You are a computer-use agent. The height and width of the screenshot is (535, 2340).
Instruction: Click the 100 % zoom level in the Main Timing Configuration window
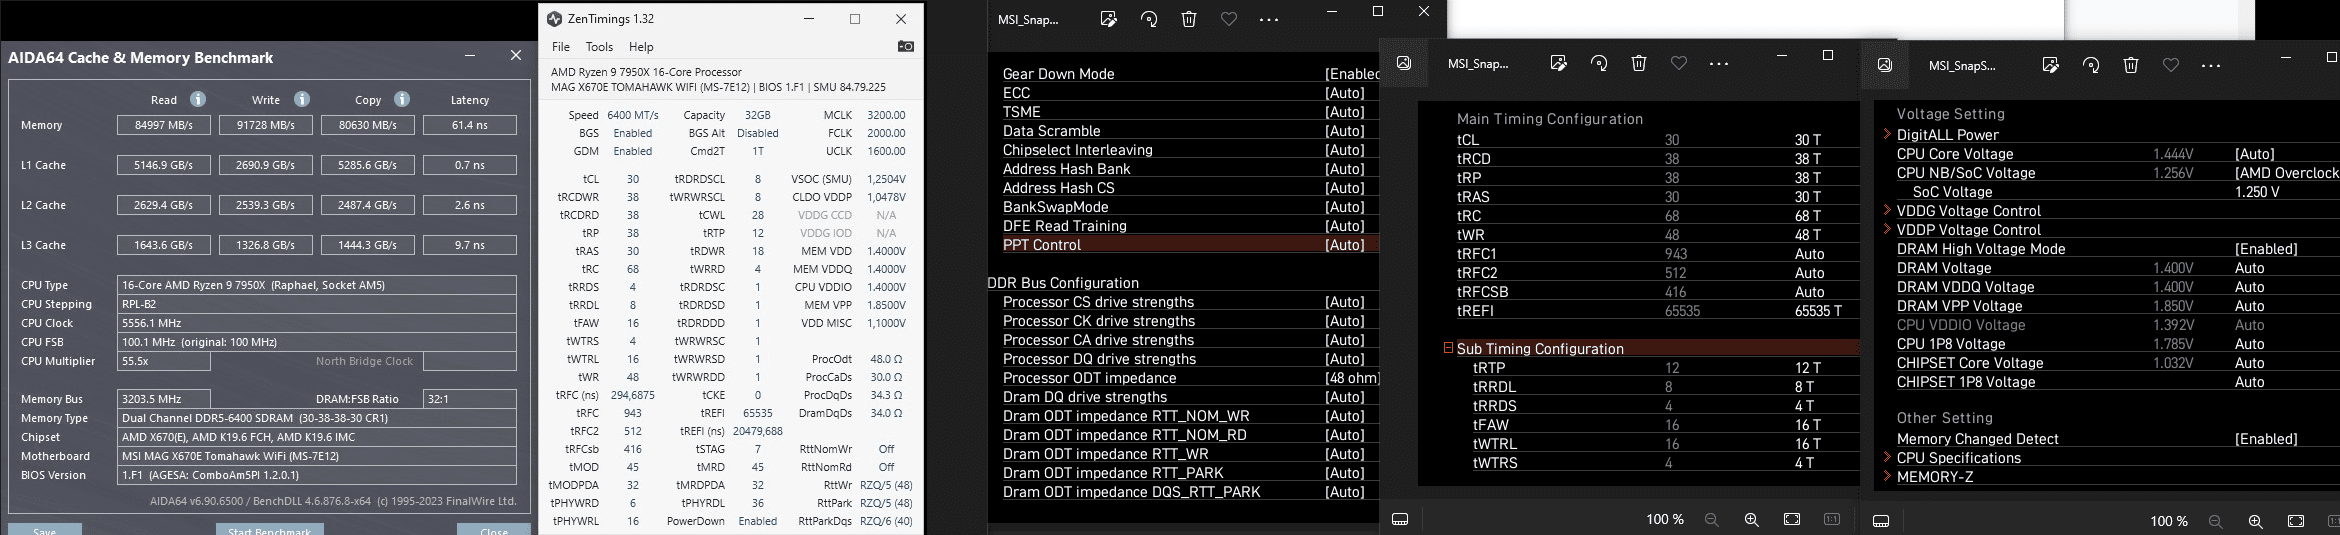(1665, 520)
